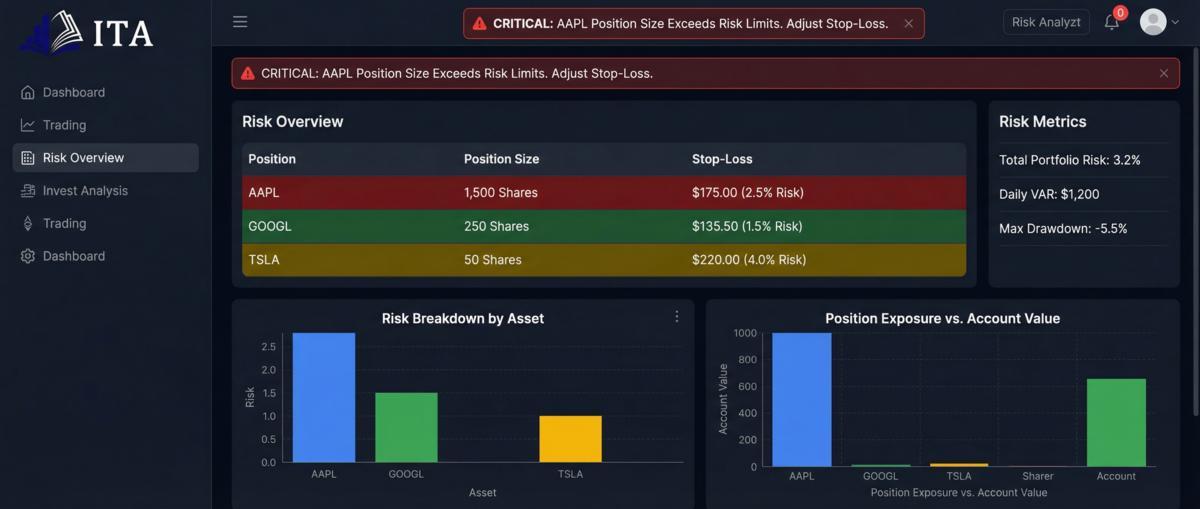Click yellow TSLA bar in Risk Breakdown

click(570, 439)
